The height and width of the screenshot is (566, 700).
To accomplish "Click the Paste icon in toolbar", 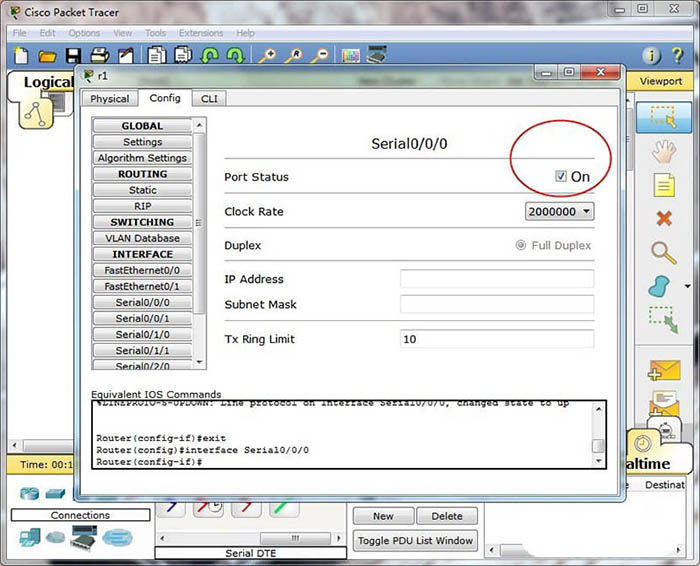I will 183,55.
